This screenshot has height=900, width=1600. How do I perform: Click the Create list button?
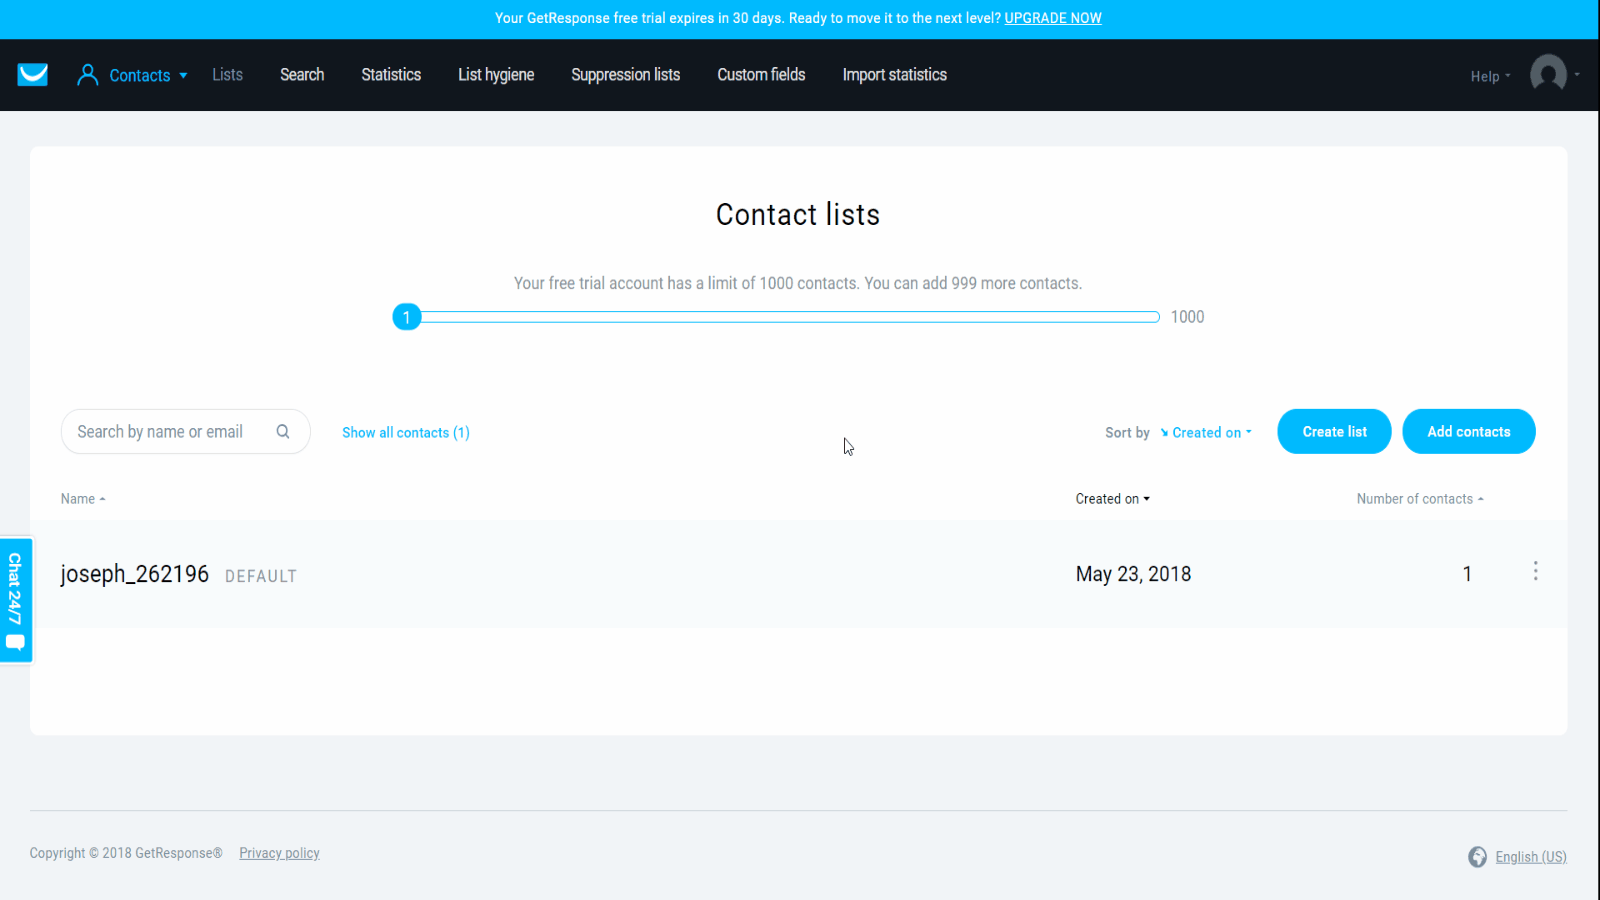pyautogui.click(x=1334, y=431)
